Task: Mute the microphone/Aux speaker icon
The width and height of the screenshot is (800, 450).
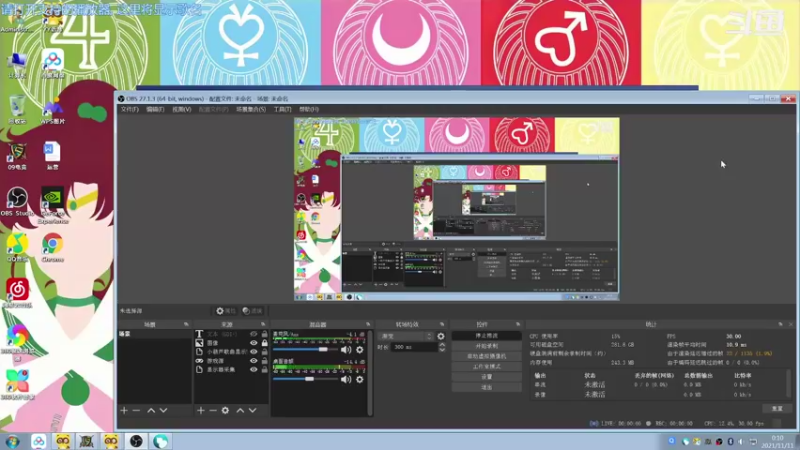Action: click(346, 349)
